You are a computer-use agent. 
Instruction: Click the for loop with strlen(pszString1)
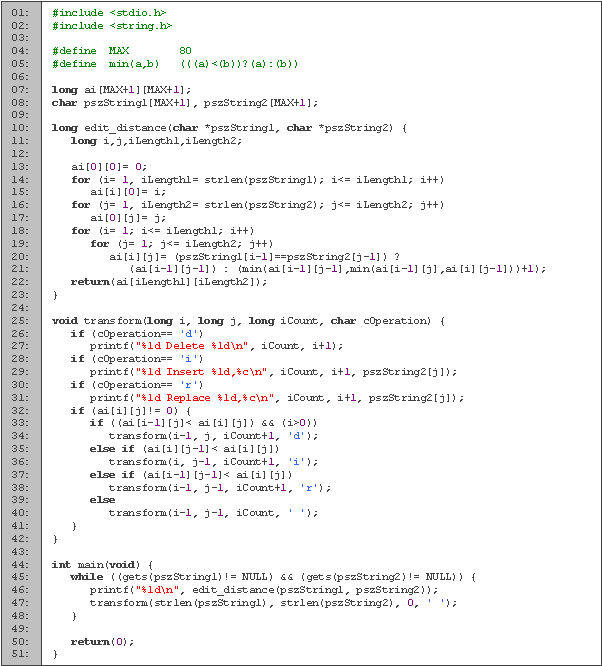point(258,180)
